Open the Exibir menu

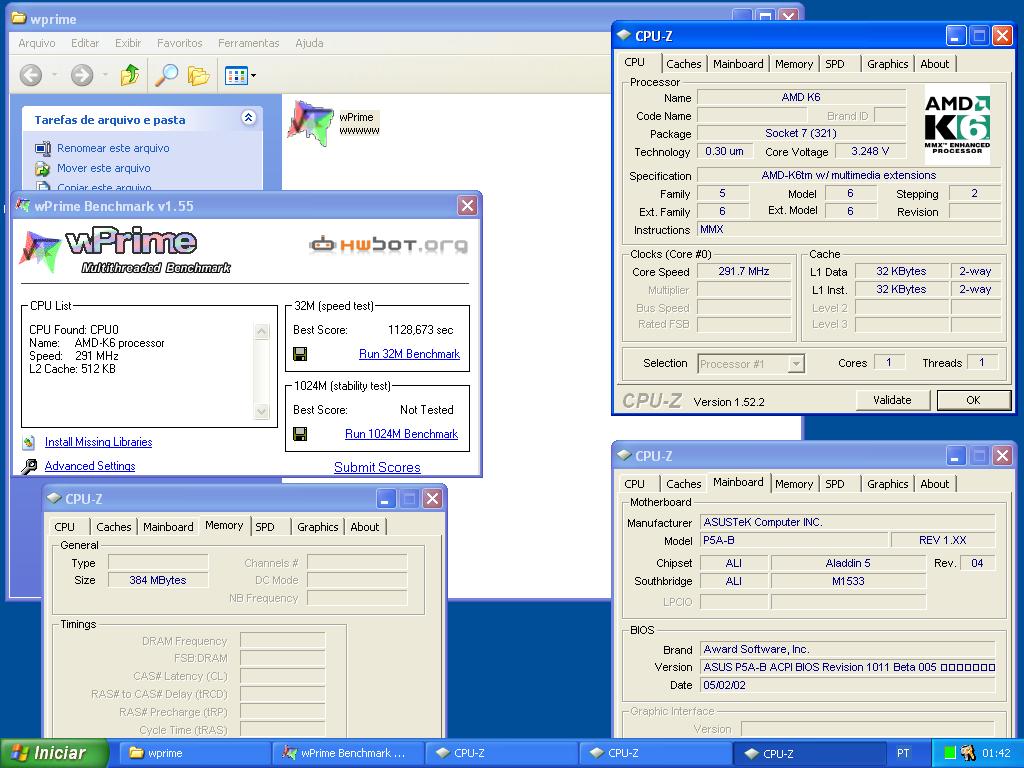(x=128, y=43)
